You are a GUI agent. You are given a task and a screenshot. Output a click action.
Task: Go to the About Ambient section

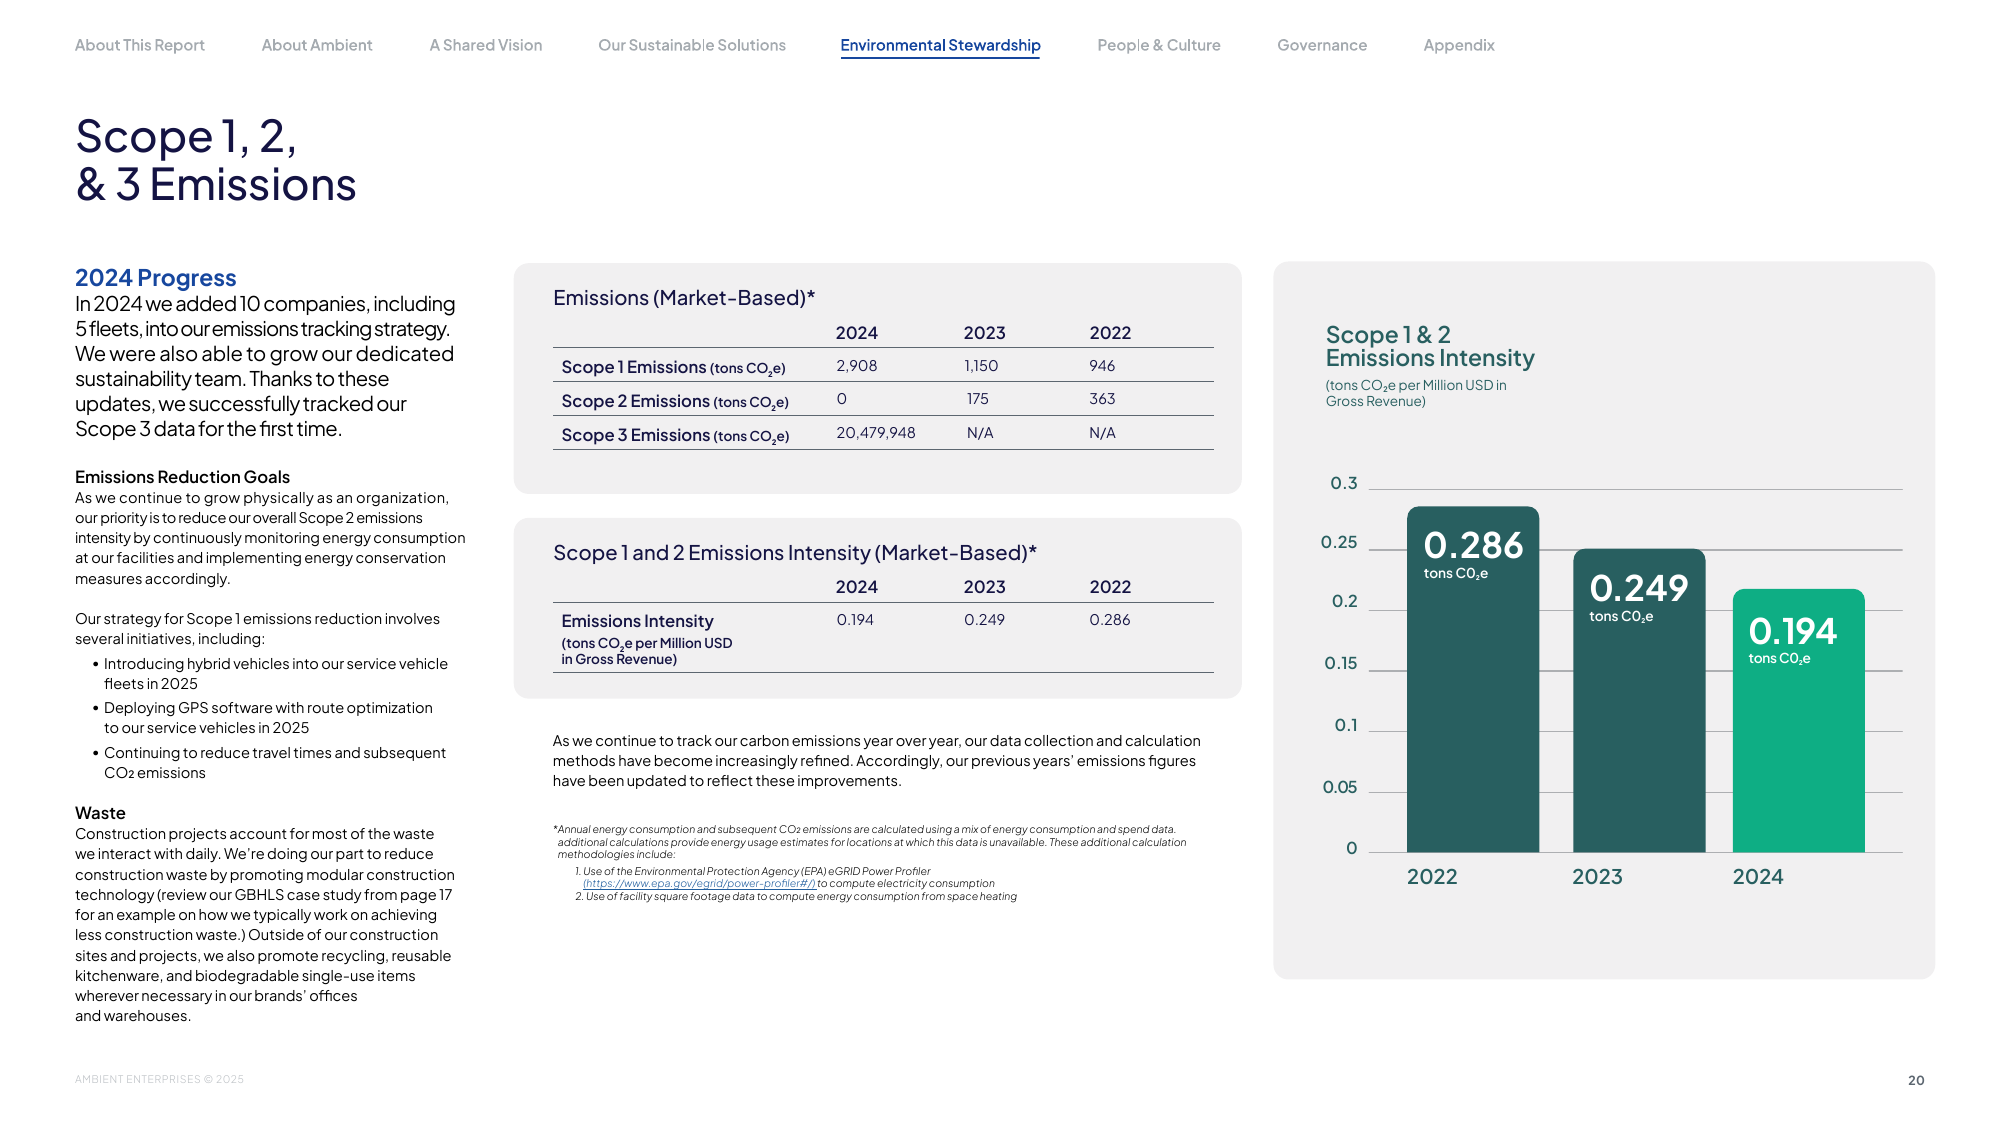[317, 45]
